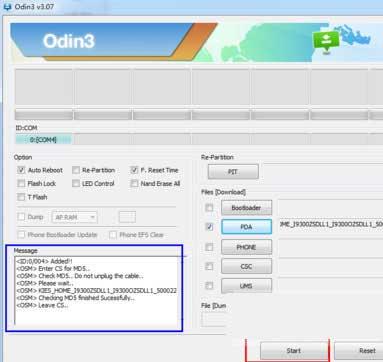383x362 pixels.
Task: Click the Bootloader file button
Action: pyautogui.click(x=246, y=208)
